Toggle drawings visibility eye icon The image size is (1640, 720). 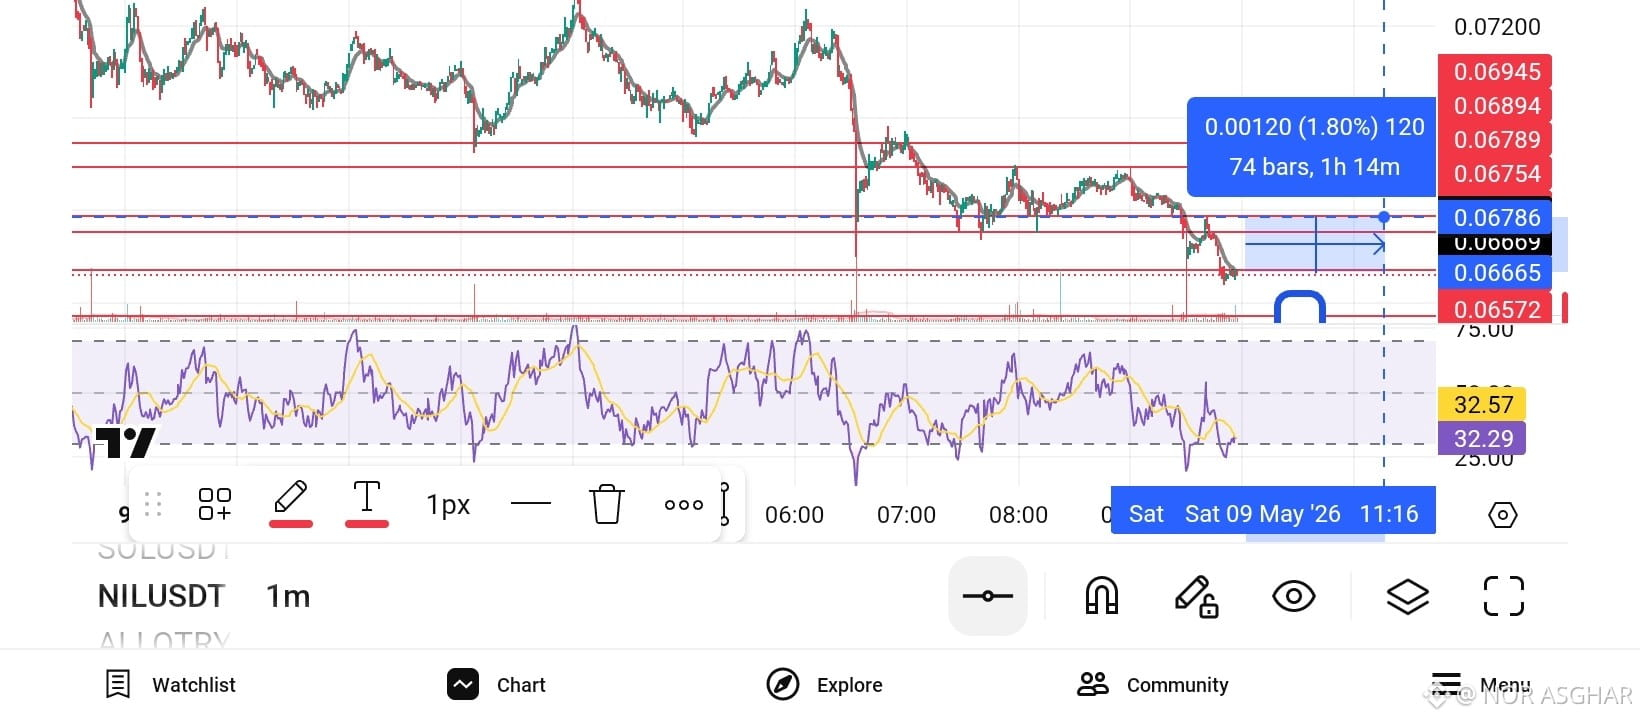1293,597
